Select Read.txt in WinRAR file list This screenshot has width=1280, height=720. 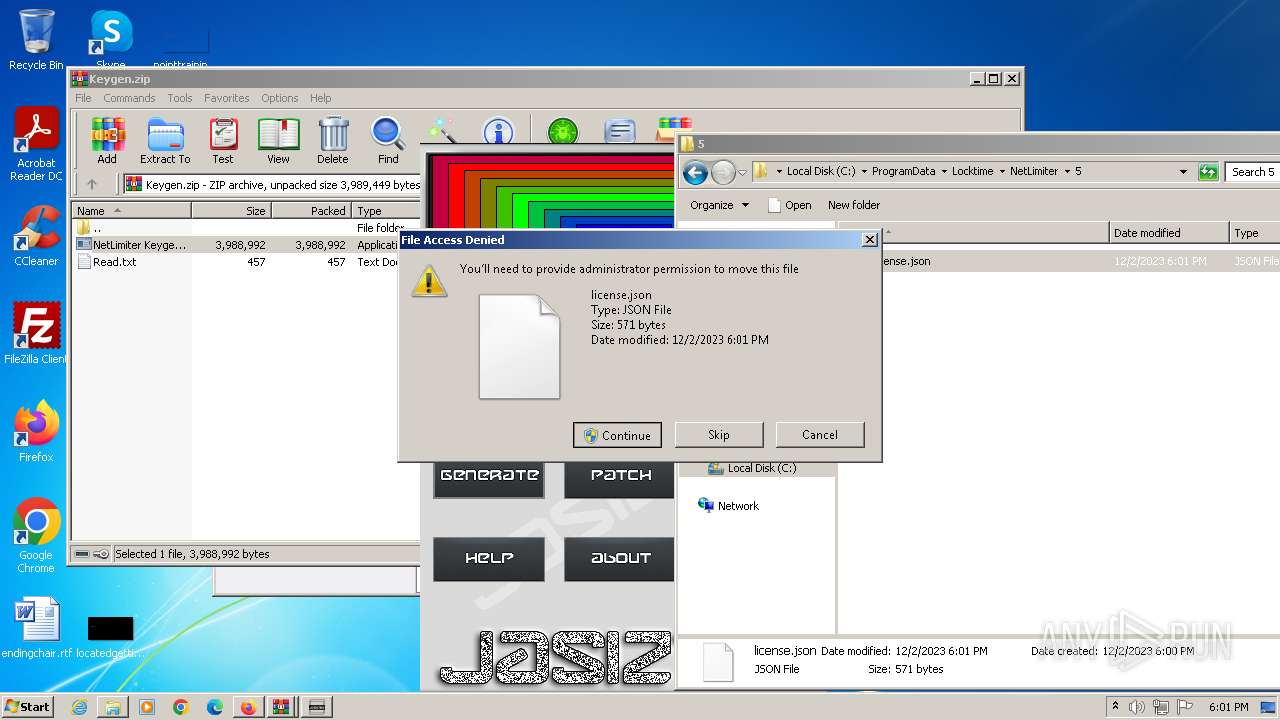pos(245,262)
